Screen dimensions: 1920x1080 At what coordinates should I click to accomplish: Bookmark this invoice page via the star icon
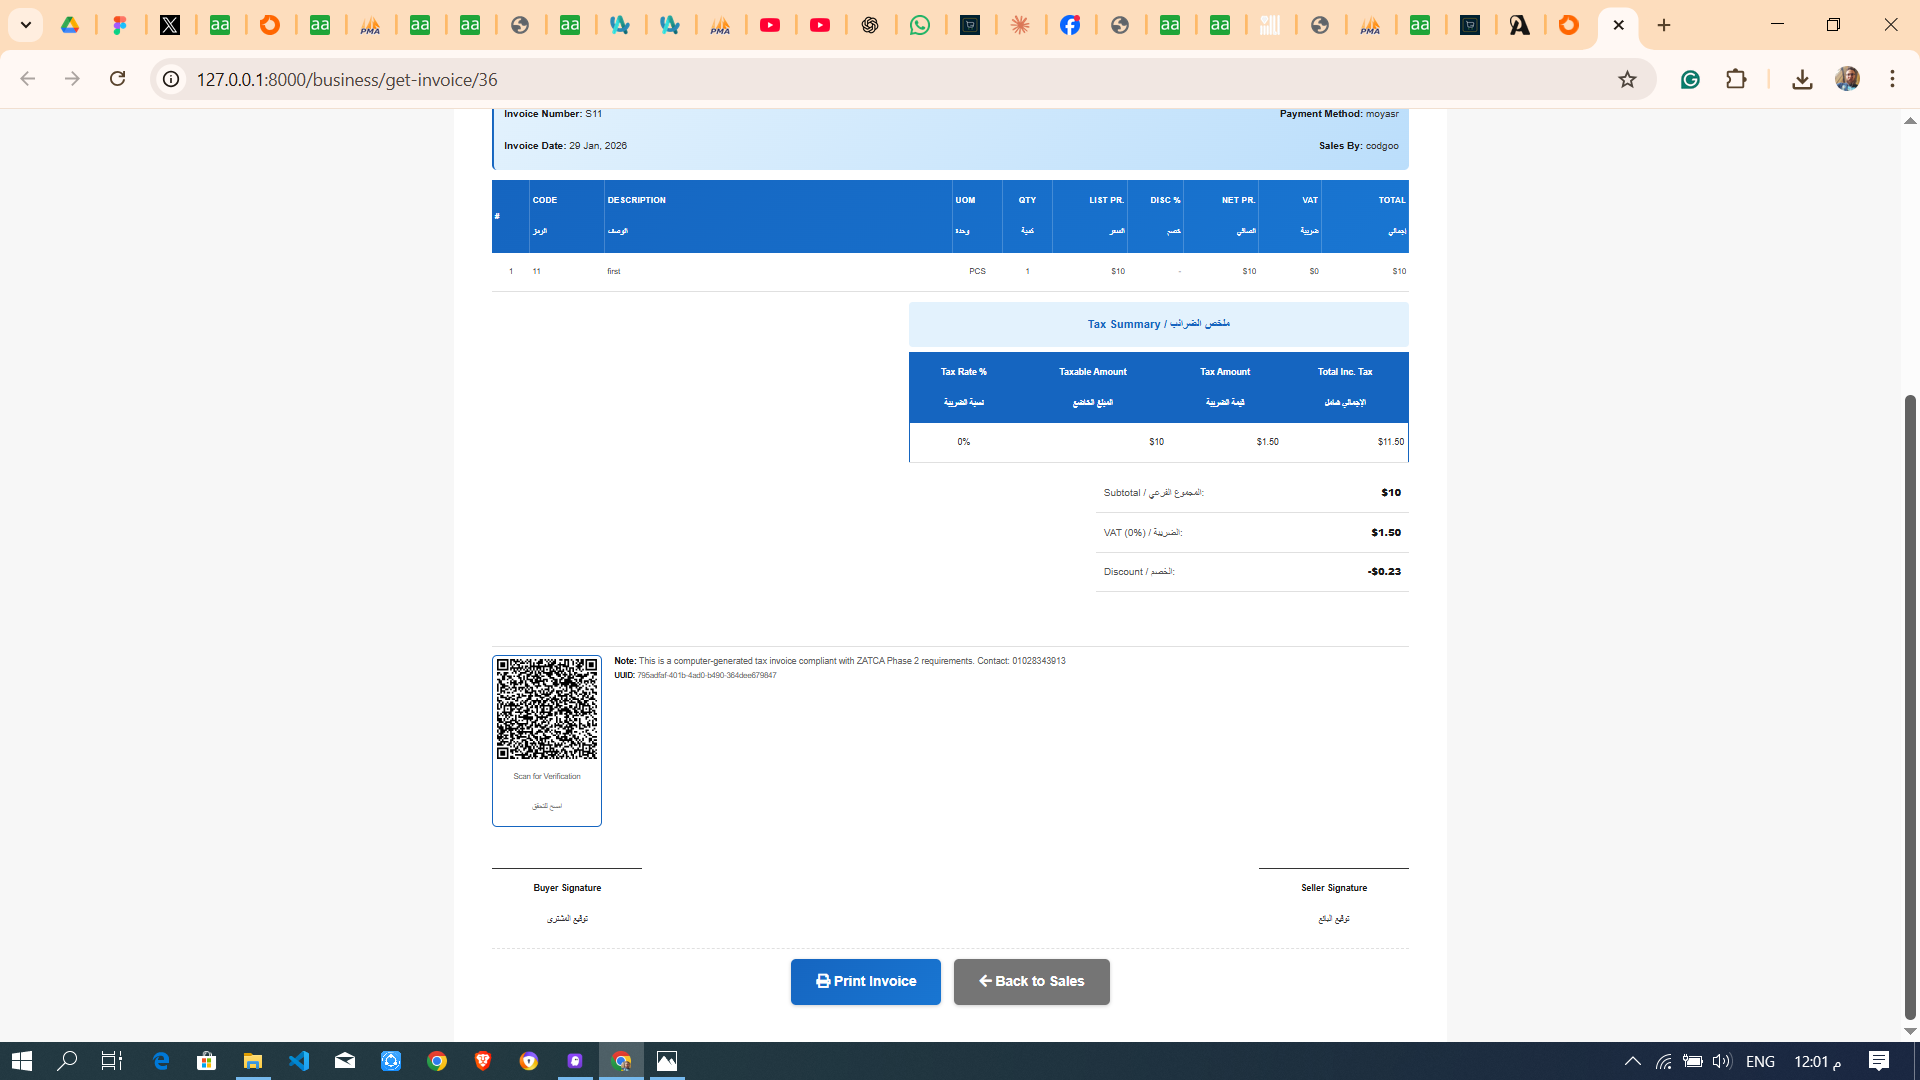pos(1627,79)
